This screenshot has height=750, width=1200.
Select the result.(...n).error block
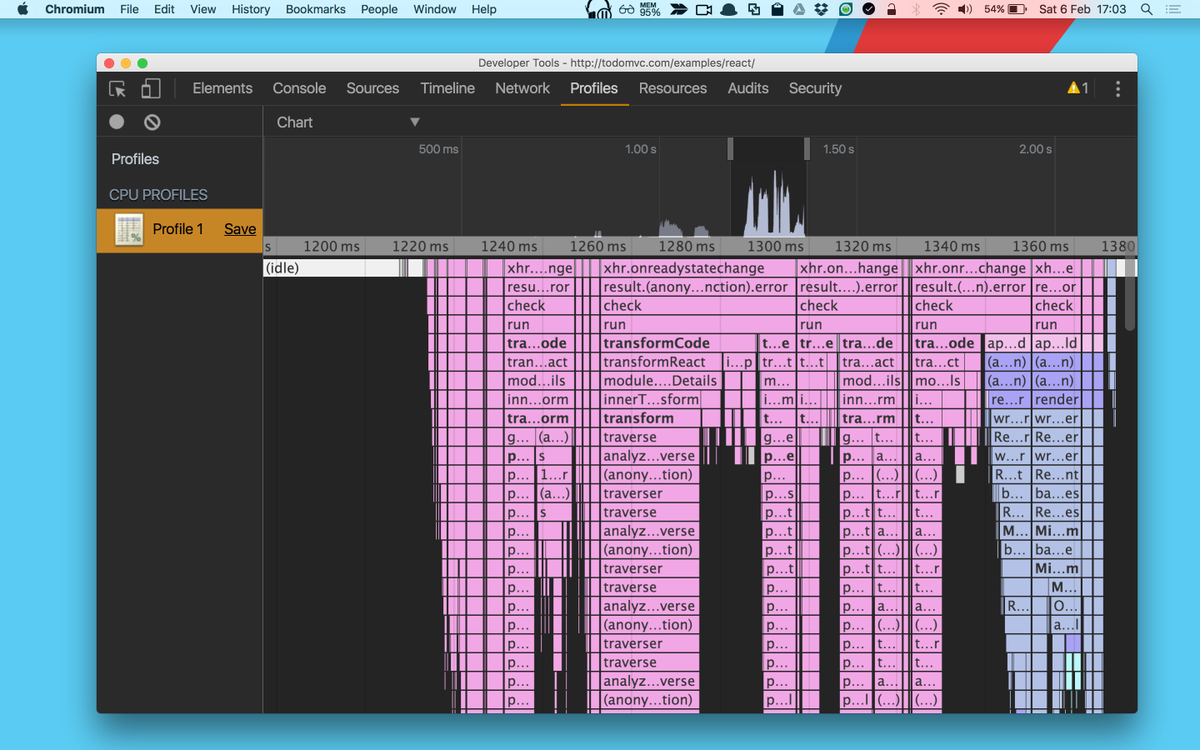point(970,287)
